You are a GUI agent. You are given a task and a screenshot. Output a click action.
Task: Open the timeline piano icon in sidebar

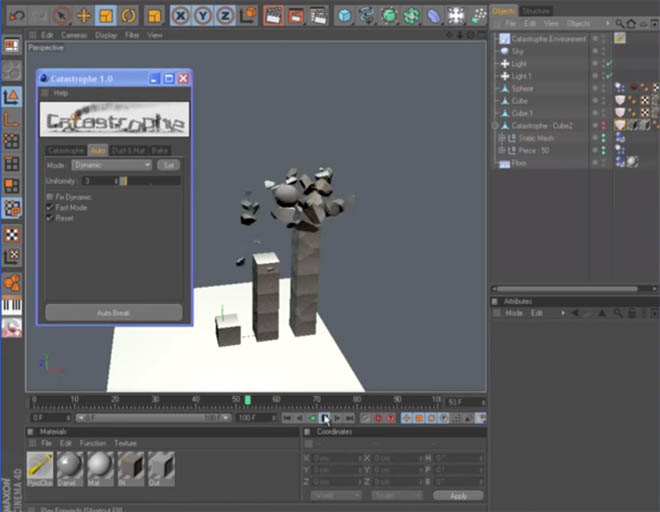click(x=11, y=306)
